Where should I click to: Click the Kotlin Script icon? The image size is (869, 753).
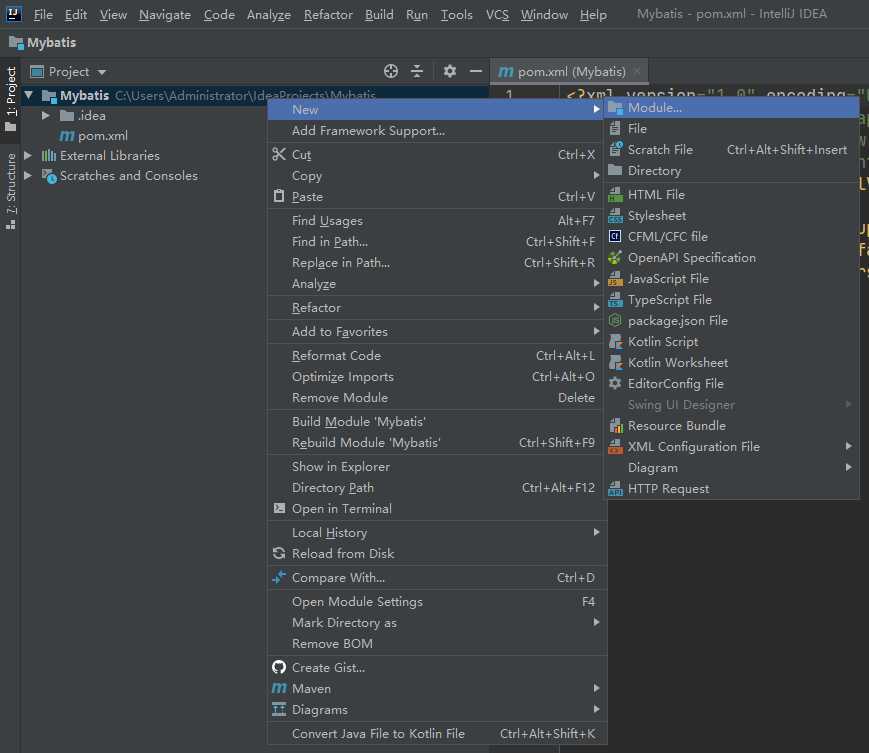click(x=615, y=341)
